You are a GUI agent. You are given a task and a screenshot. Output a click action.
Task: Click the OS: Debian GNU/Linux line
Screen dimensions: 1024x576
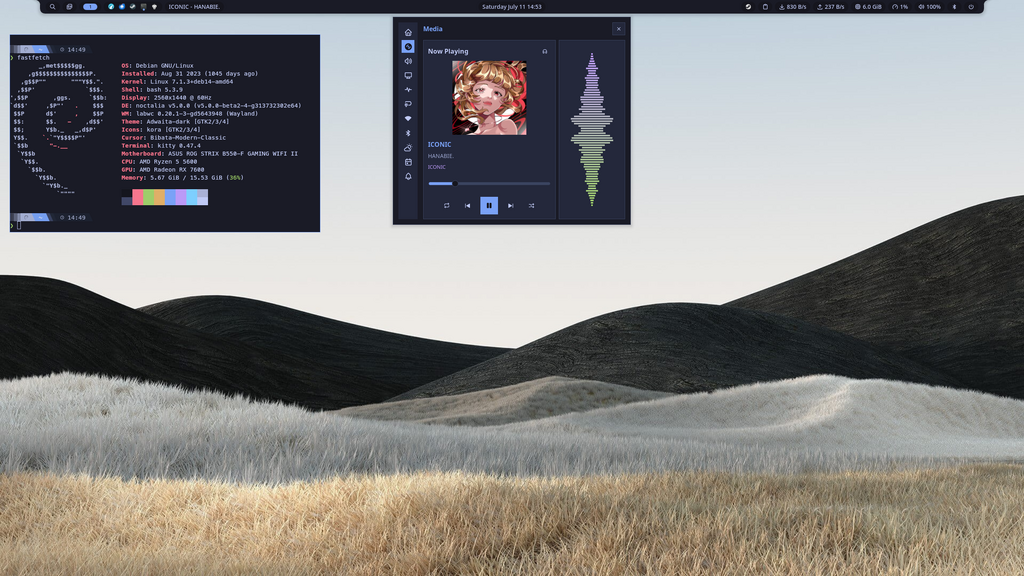[157, 65]
